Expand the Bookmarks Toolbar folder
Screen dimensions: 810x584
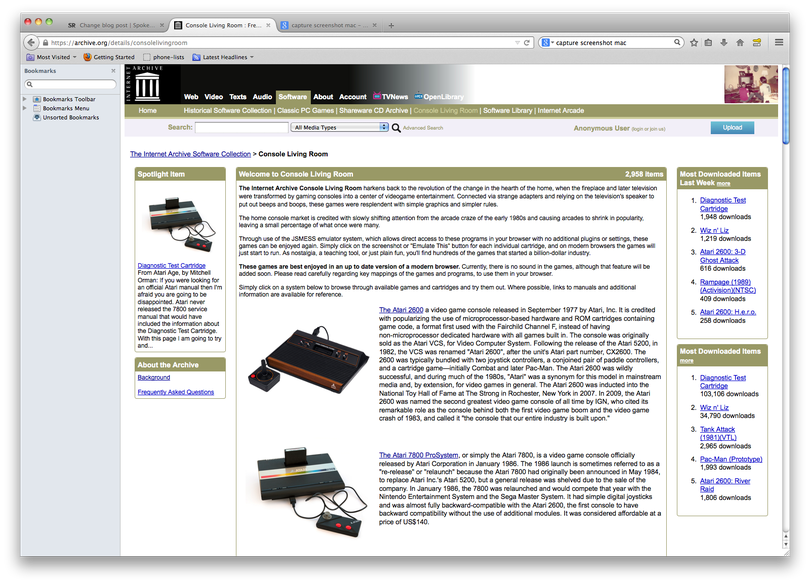point(24,99)
